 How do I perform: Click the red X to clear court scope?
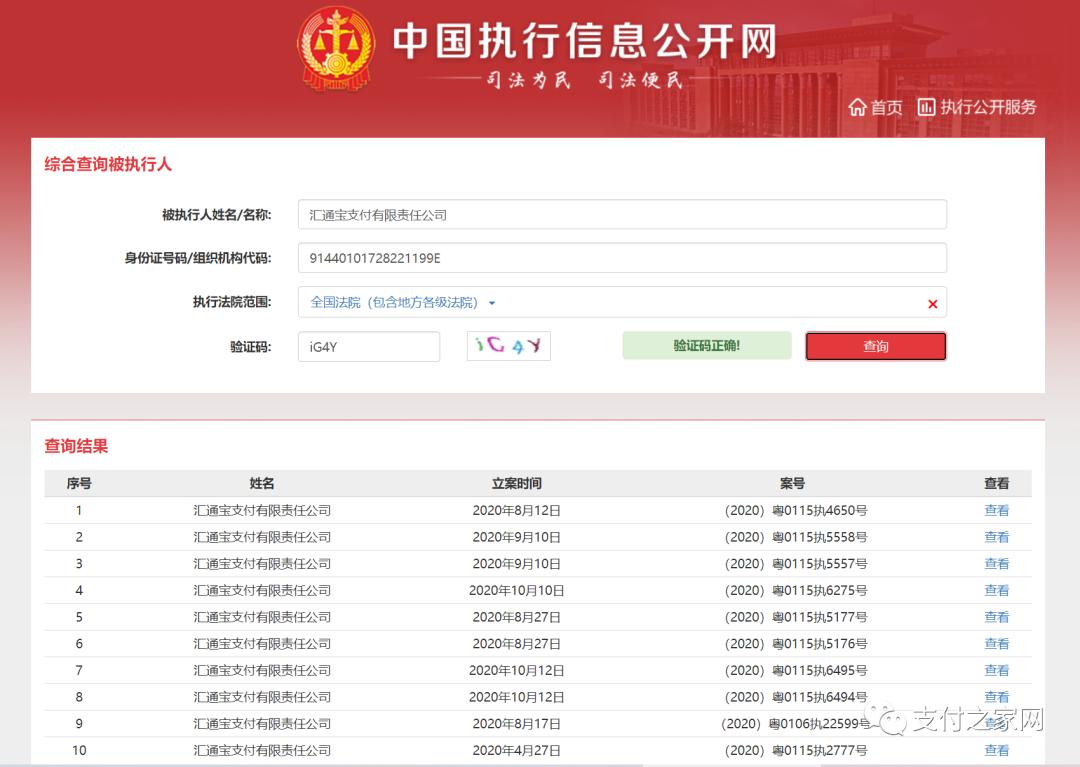pos(931,303)
